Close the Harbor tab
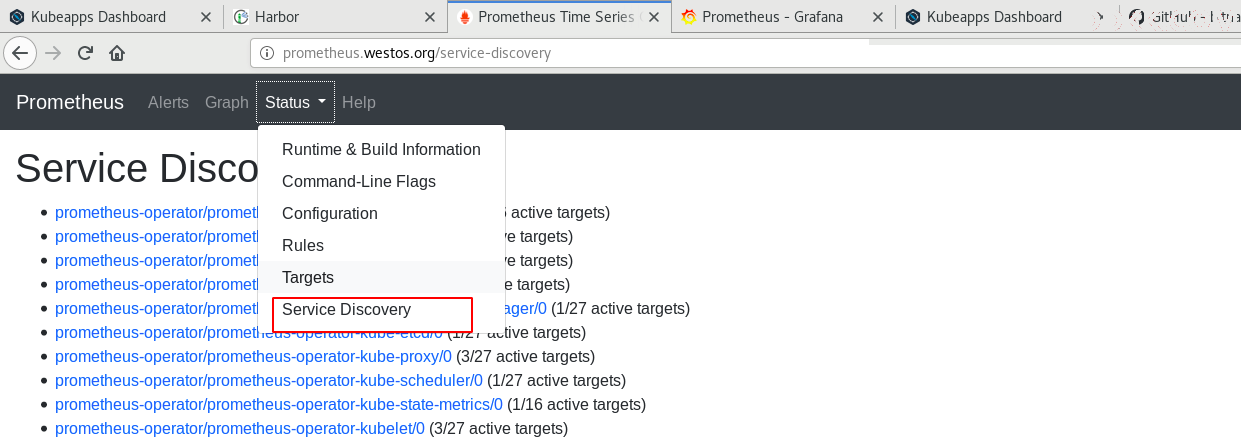The width and height of the screenshot is (1241, 437). coord(431,17)
